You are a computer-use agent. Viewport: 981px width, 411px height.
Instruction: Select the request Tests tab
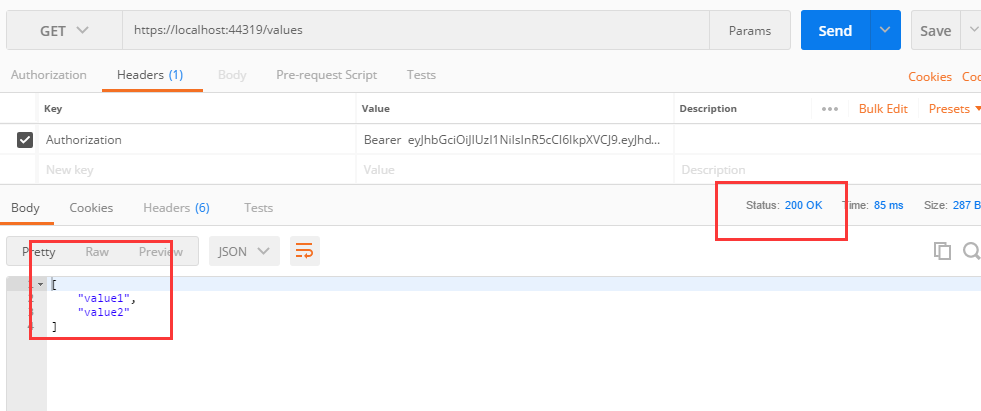(421, 75)
